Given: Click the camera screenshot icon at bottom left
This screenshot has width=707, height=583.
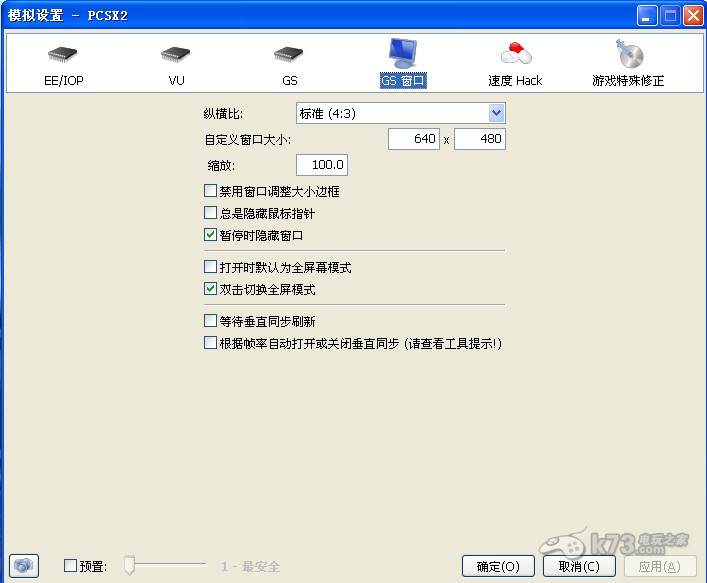Looking at the screenshot, I should tap(24, 565).
